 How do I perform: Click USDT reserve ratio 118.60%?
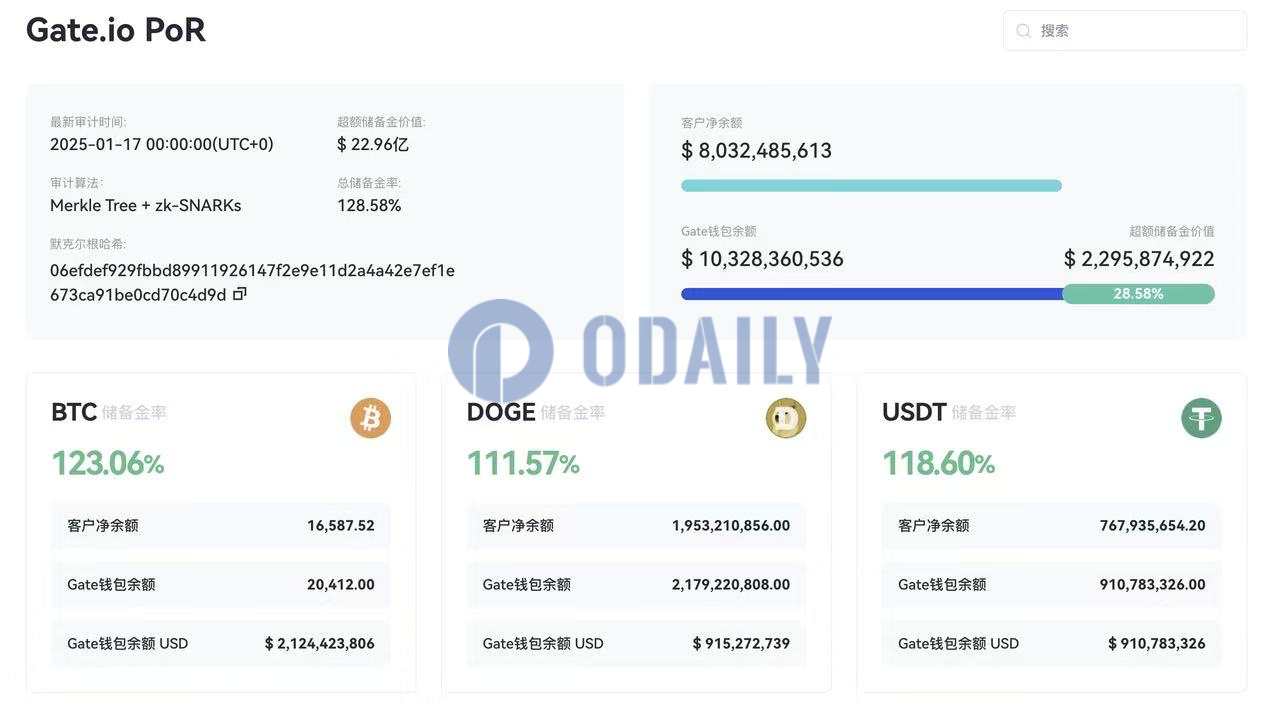click(x=938, y=463)
